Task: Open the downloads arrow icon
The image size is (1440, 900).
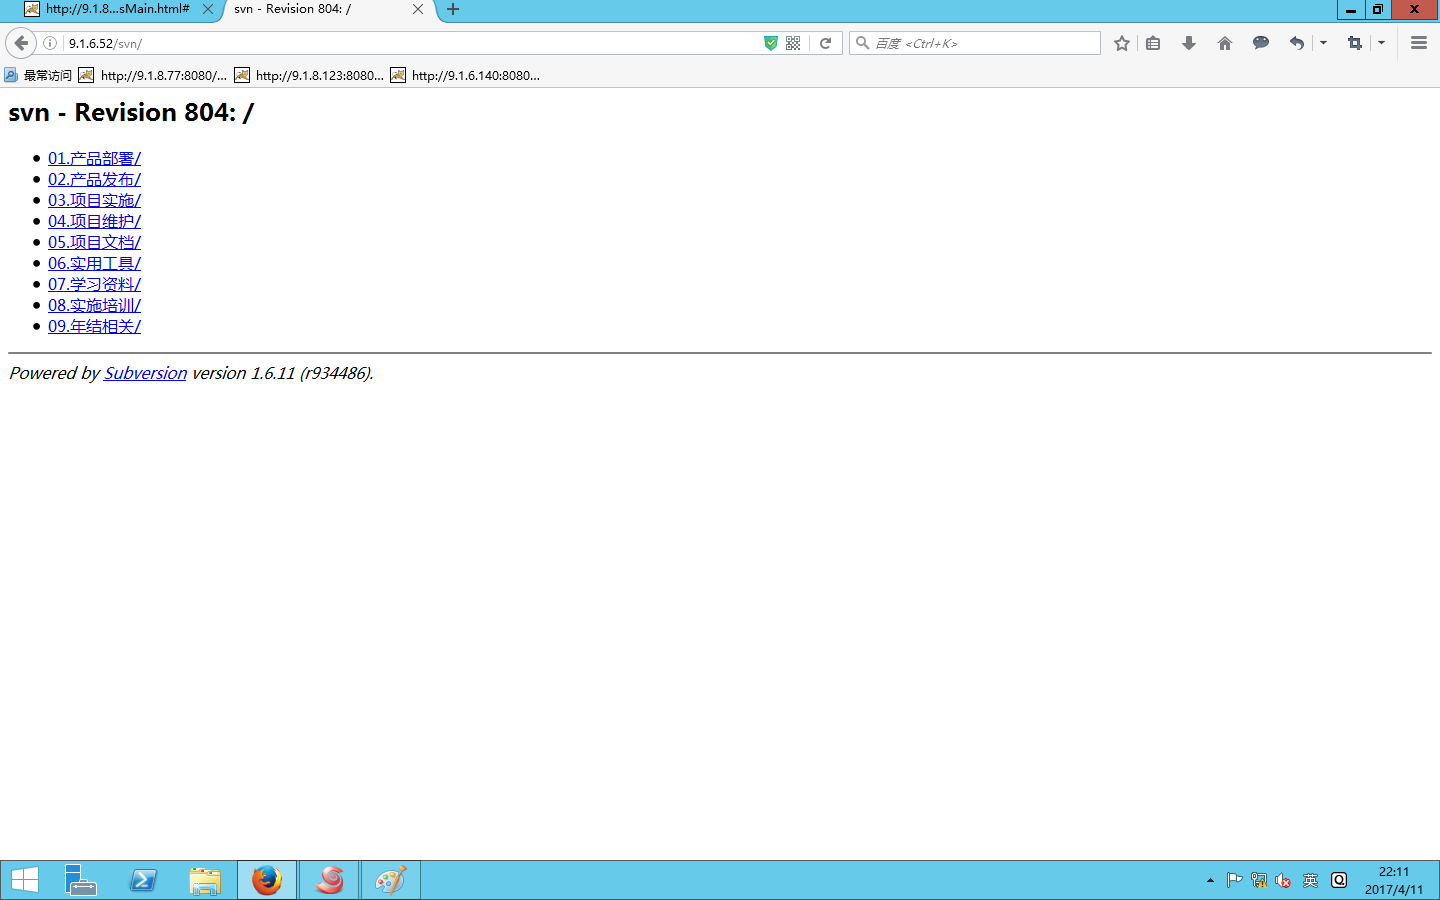Action: pyautogui.click(x=1189, y=43)
